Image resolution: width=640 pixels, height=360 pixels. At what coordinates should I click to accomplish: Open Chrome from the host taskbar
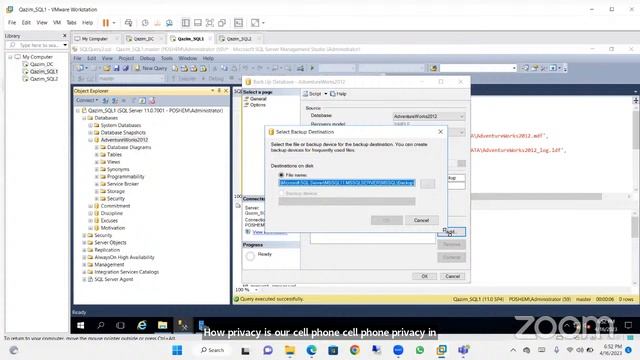point(355,350)
